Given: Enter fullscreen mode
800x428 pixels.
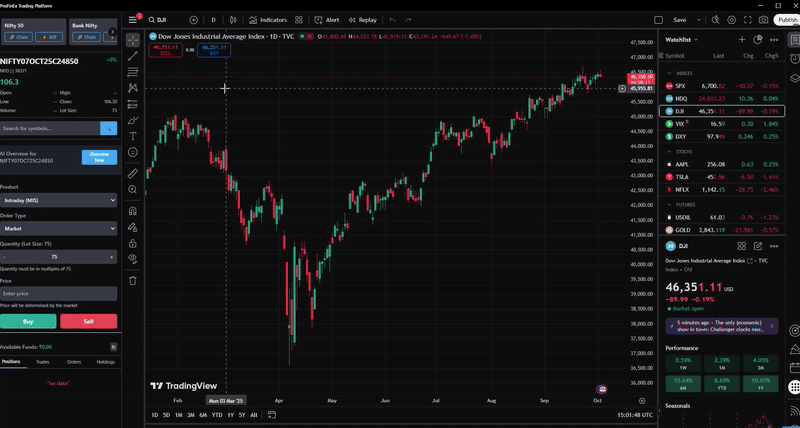Looking at the screenshot, I should click(x=747, y=20).
